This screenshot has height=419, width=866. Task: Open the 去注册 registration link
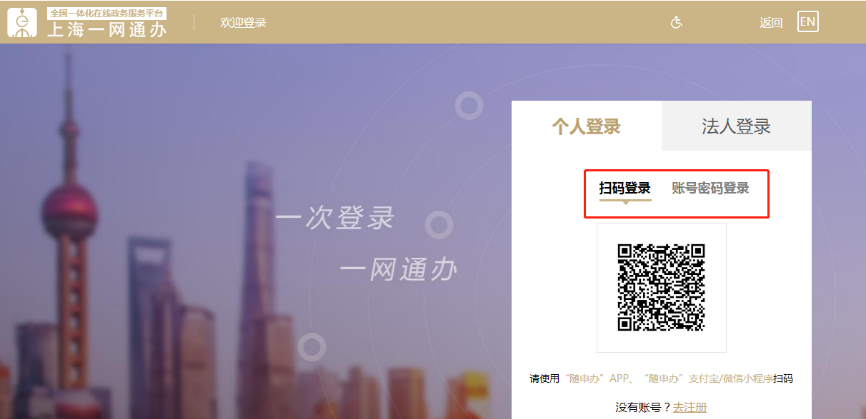tap(689, 407)
